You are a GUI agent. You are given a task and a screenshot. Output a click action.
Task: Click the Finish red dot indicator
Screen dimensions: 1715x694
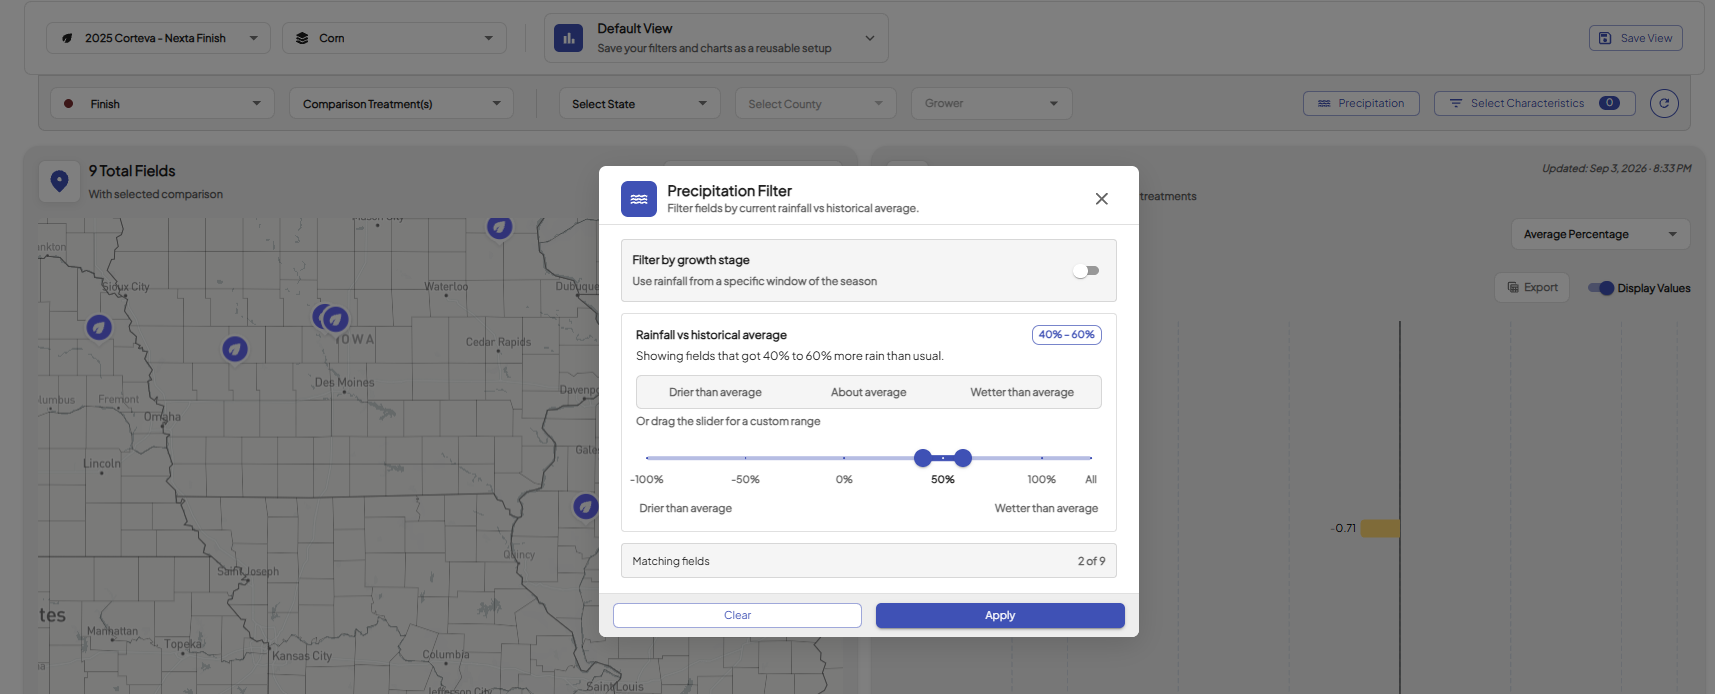point(68,104)
